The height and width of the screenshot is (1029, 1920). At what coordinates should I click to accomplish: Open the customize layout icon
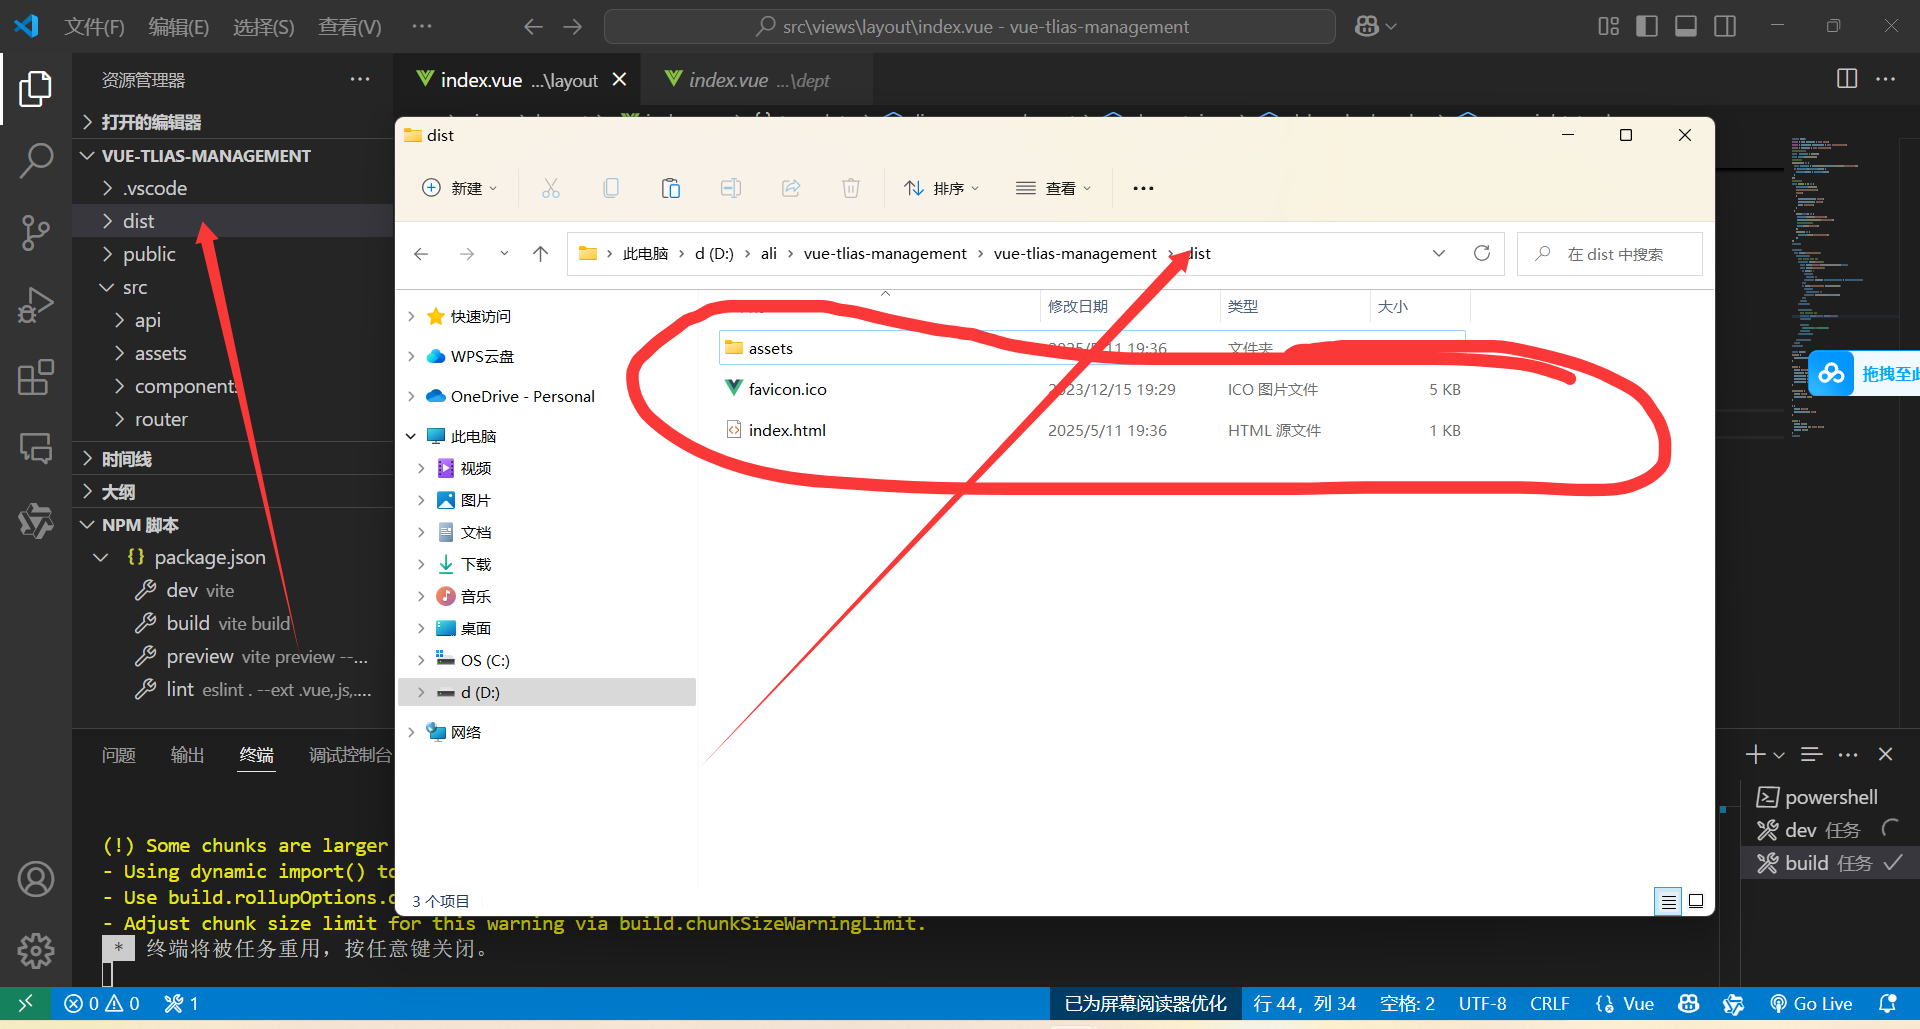(x=1608, y=26)
